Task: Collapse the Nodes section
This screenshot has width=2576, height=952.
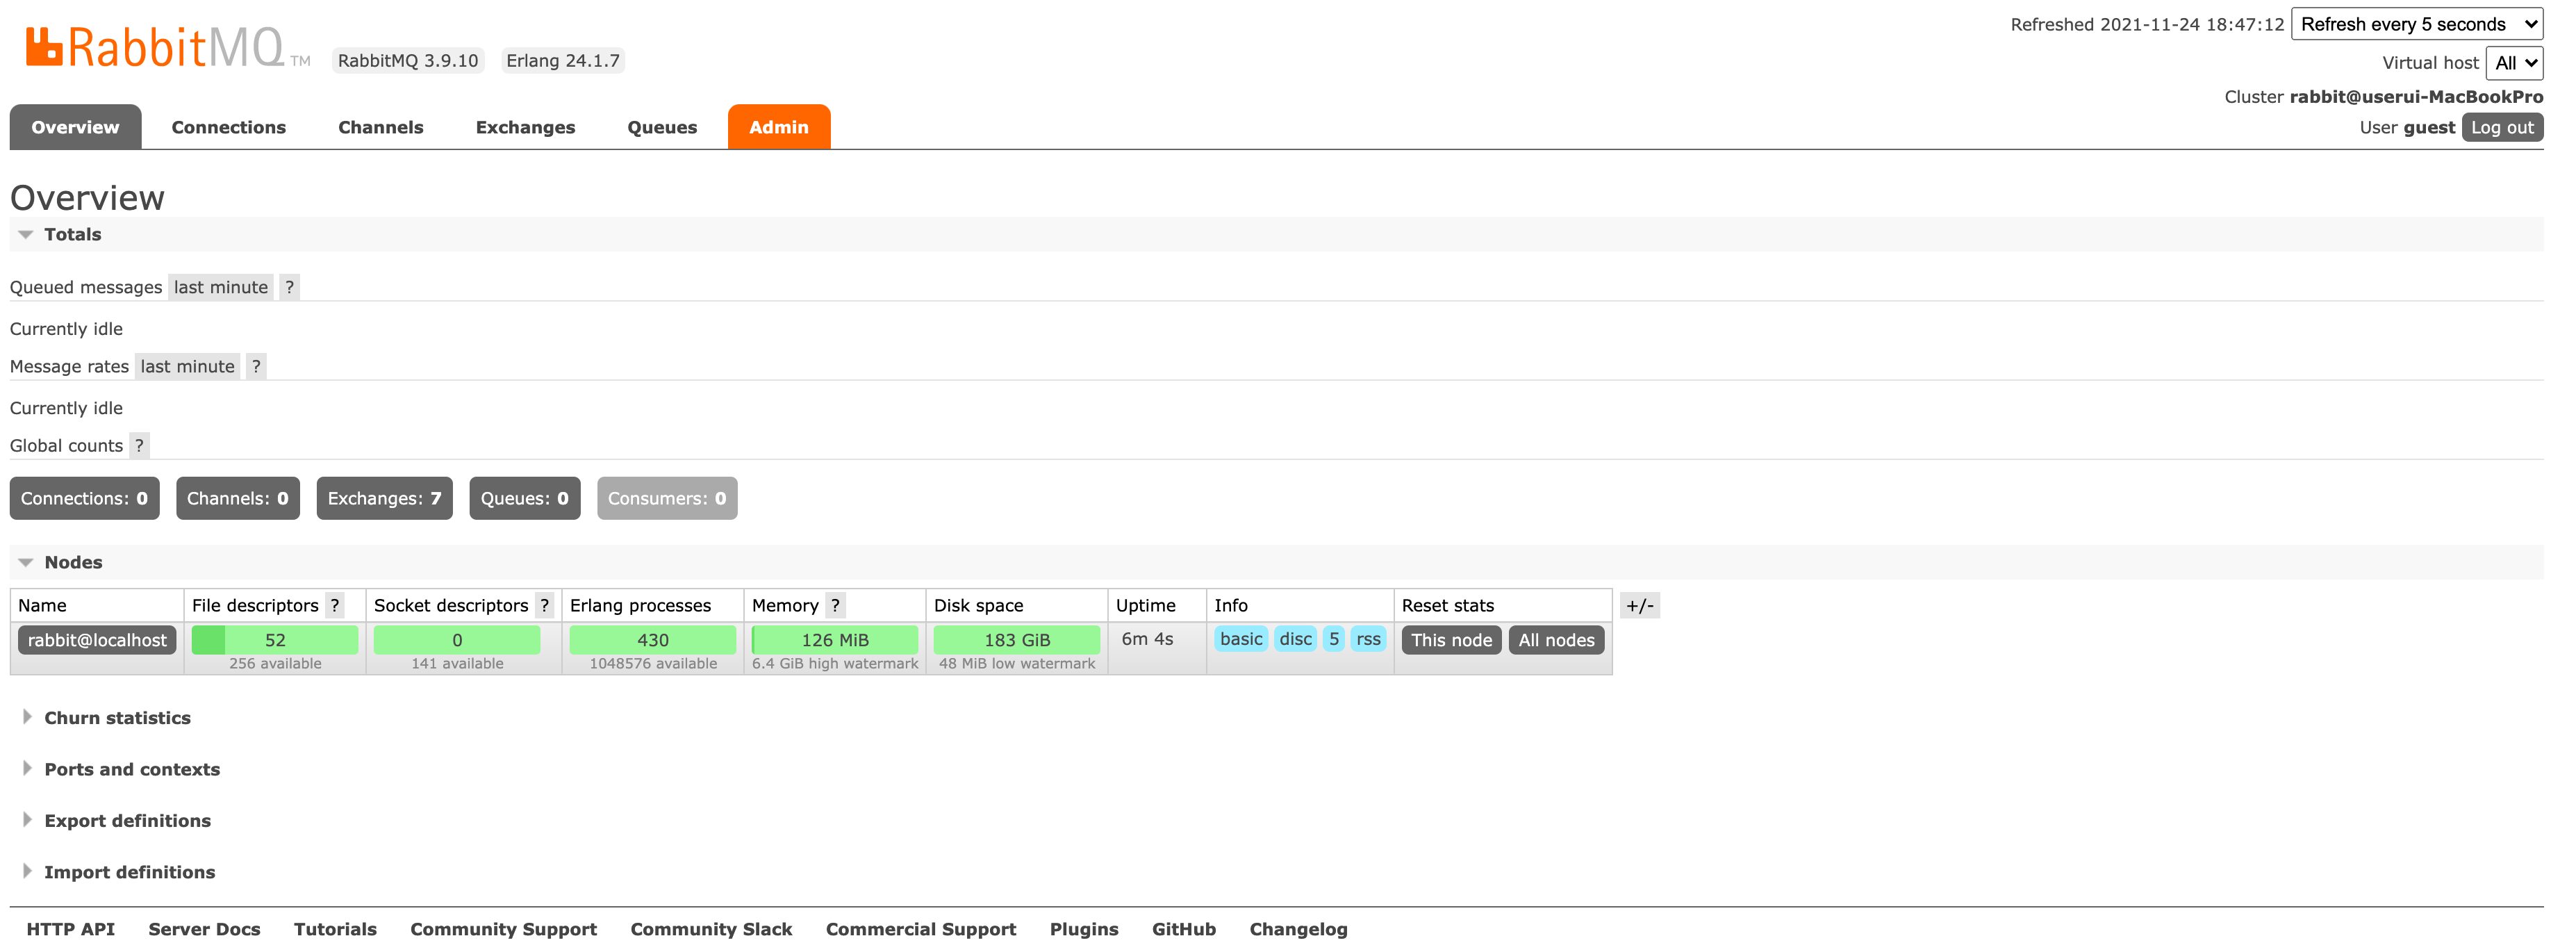Action: point(72,562)
